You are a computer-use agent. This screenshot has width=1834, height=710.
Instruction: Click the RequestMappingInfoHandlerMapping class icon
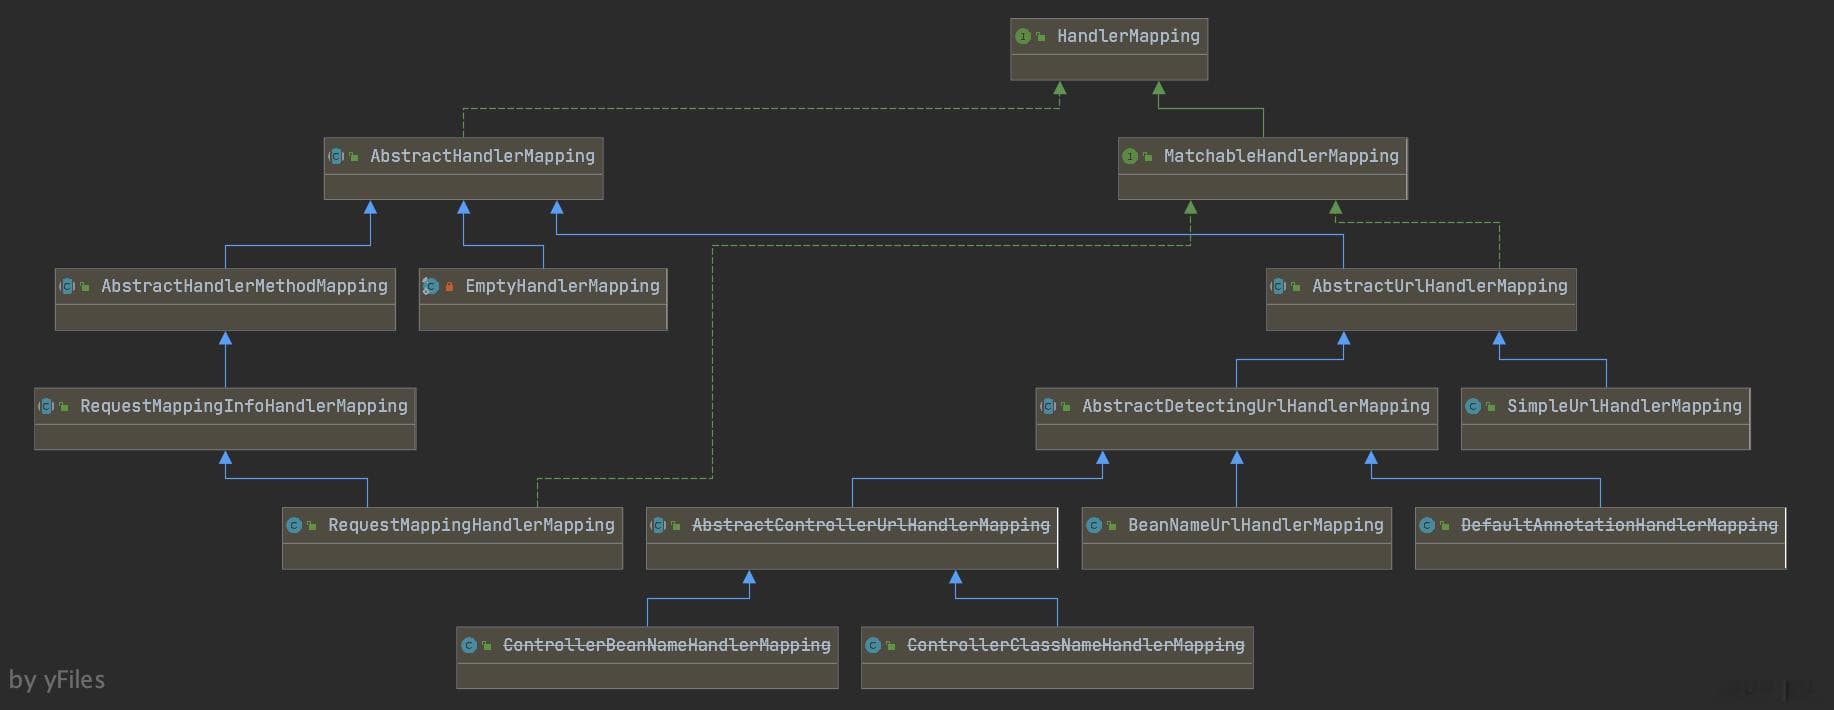tap(46, 406)
